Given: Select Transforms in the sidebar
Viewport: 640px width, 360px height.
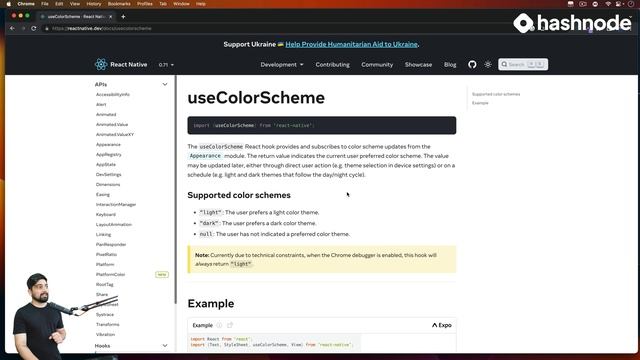Looking at the screenshot, I should 108,324.
